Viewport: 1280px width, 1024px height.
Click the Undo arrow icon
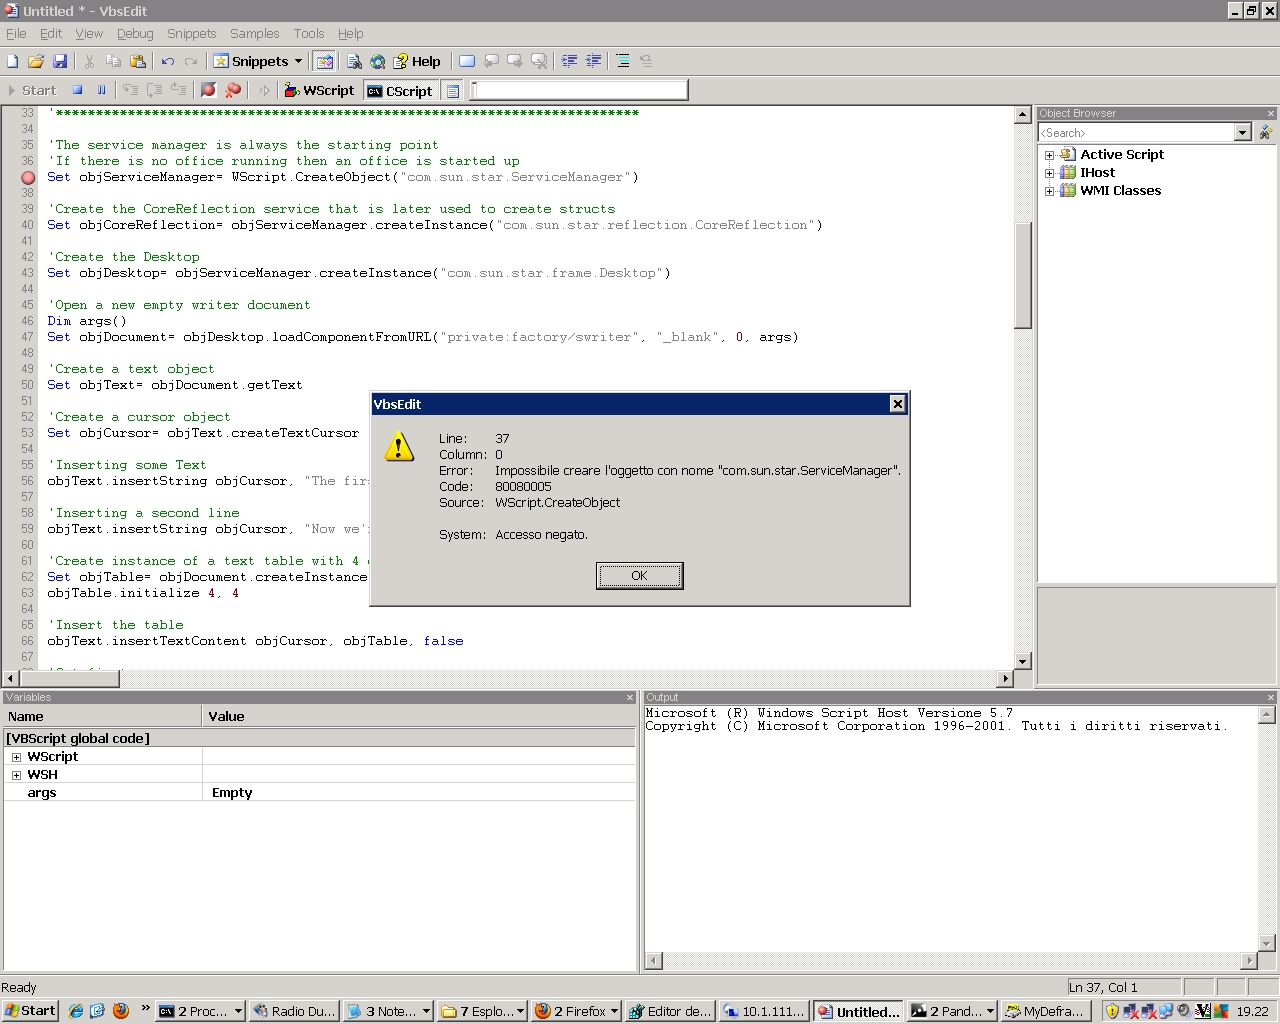pos(168,61)
